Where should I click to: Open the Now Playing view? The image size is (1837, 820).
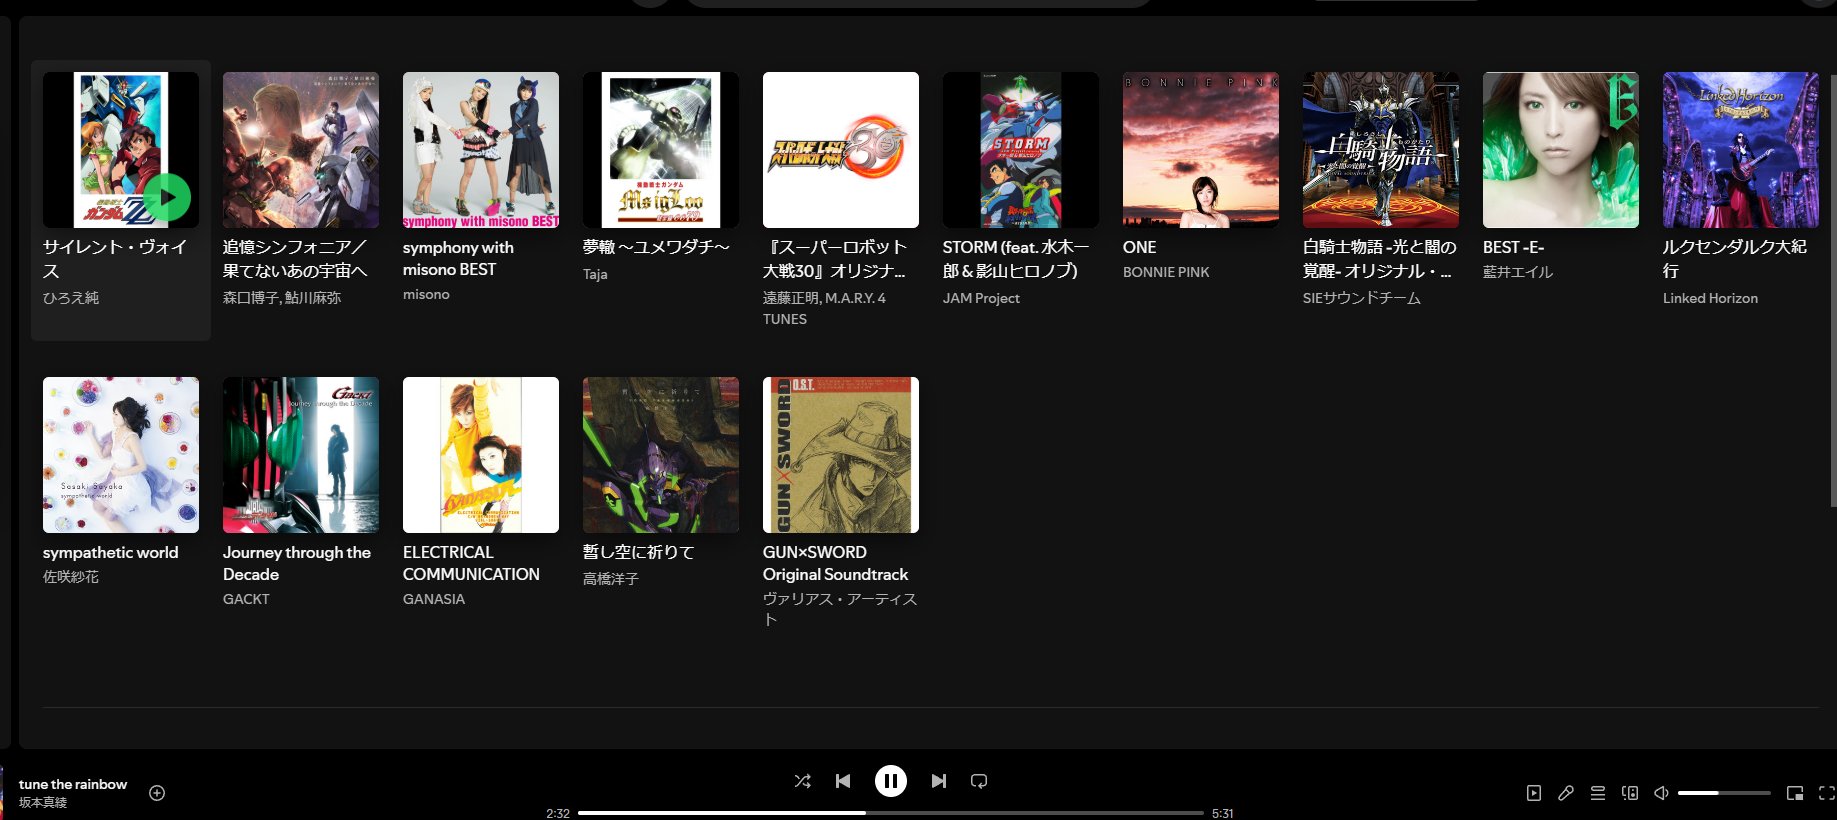(x=1534, y=793)
